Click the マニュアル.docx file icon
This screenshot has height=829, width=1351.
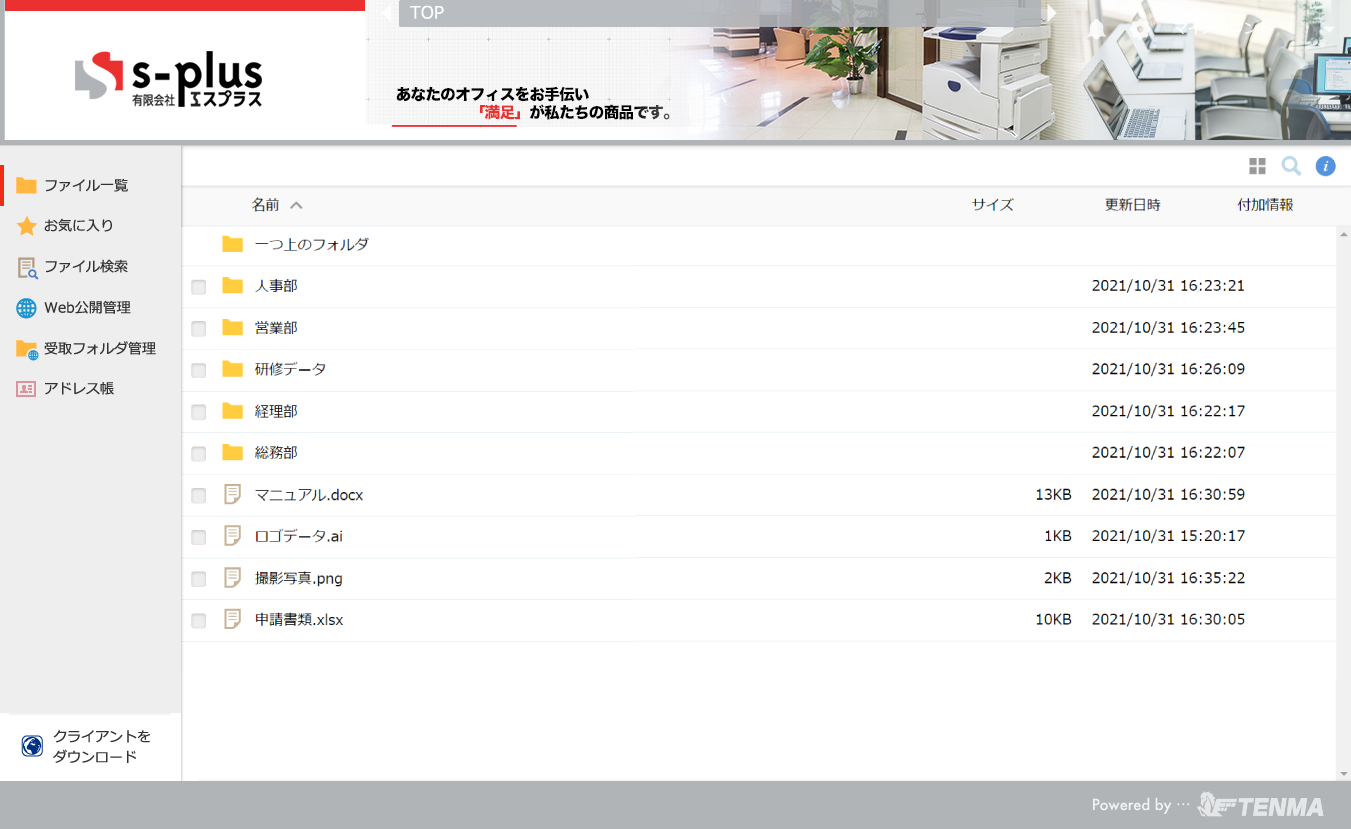pos(233,494)
